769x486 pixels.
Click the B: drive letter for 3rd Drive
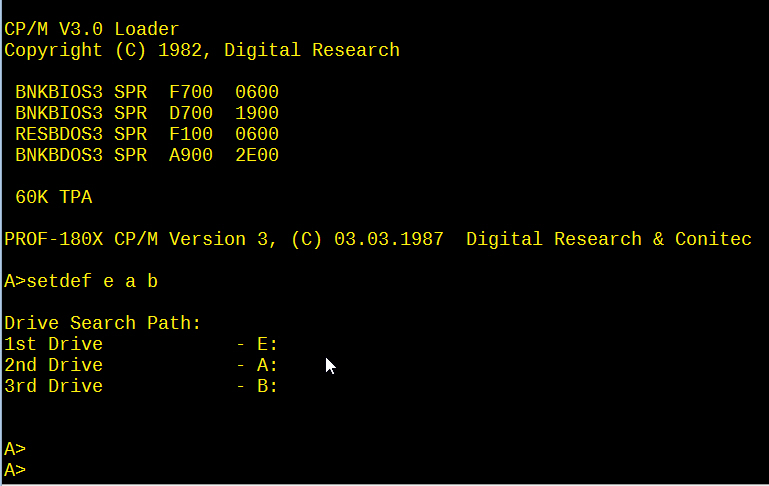click(267, 386)
